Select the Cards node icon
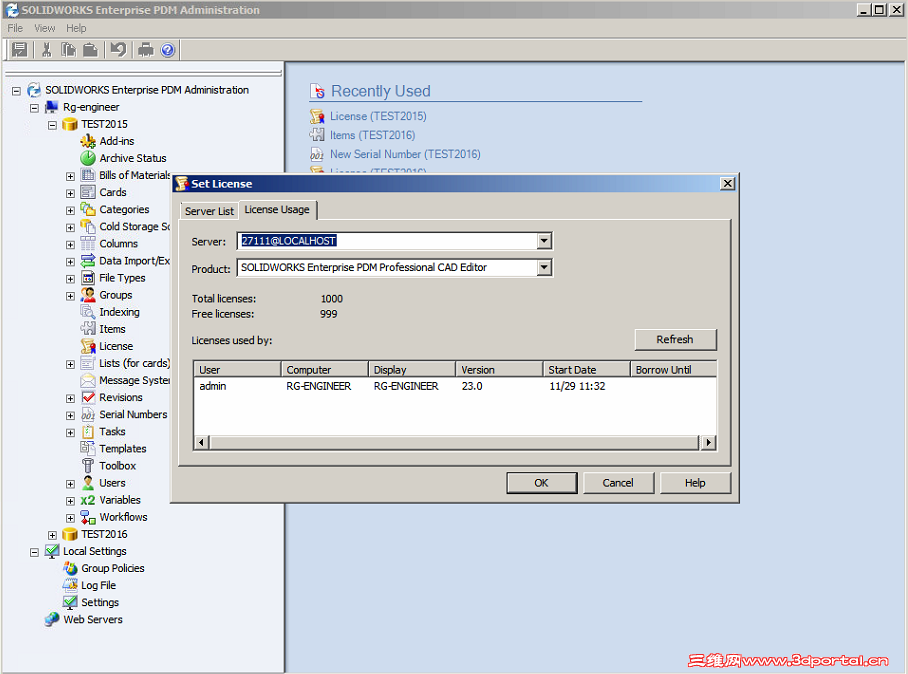 pos(88,192)
